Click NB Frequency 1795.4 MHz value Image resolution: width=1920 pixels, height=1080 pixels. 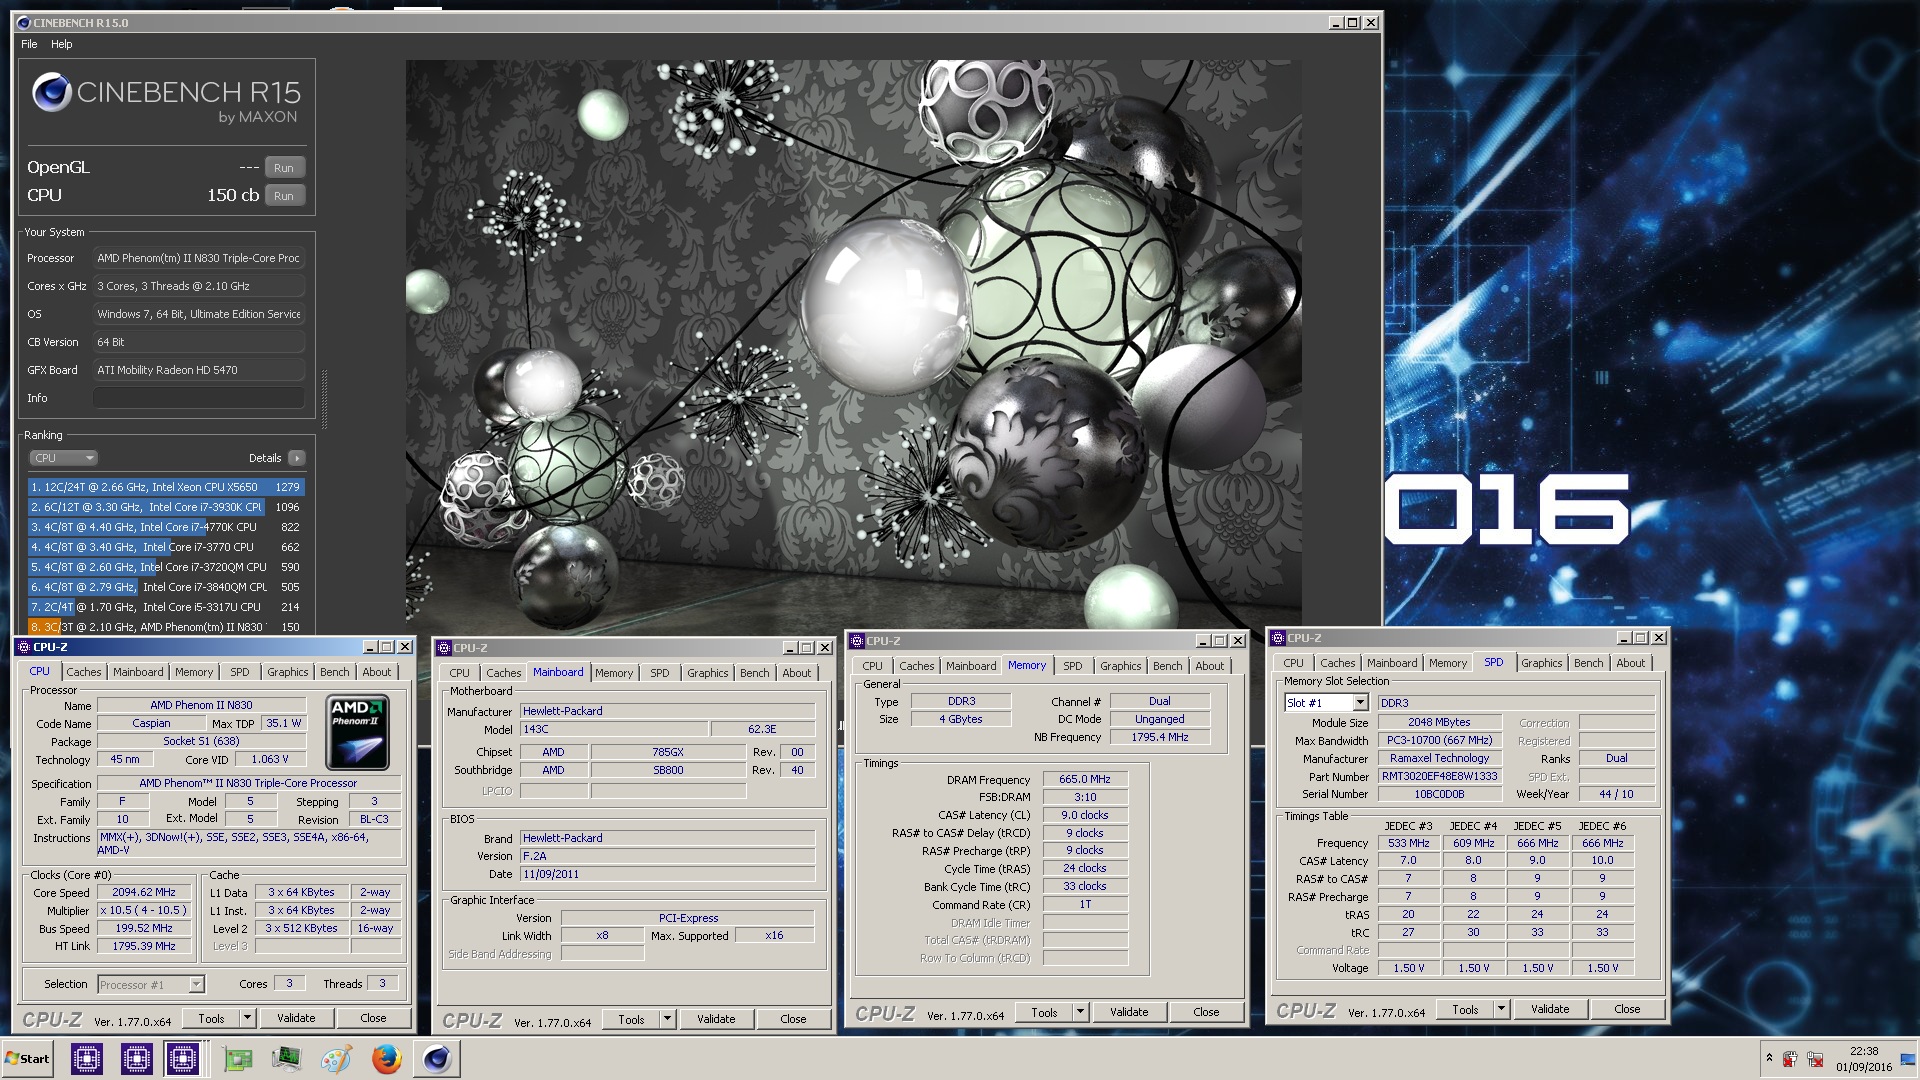click(1160, 737)
